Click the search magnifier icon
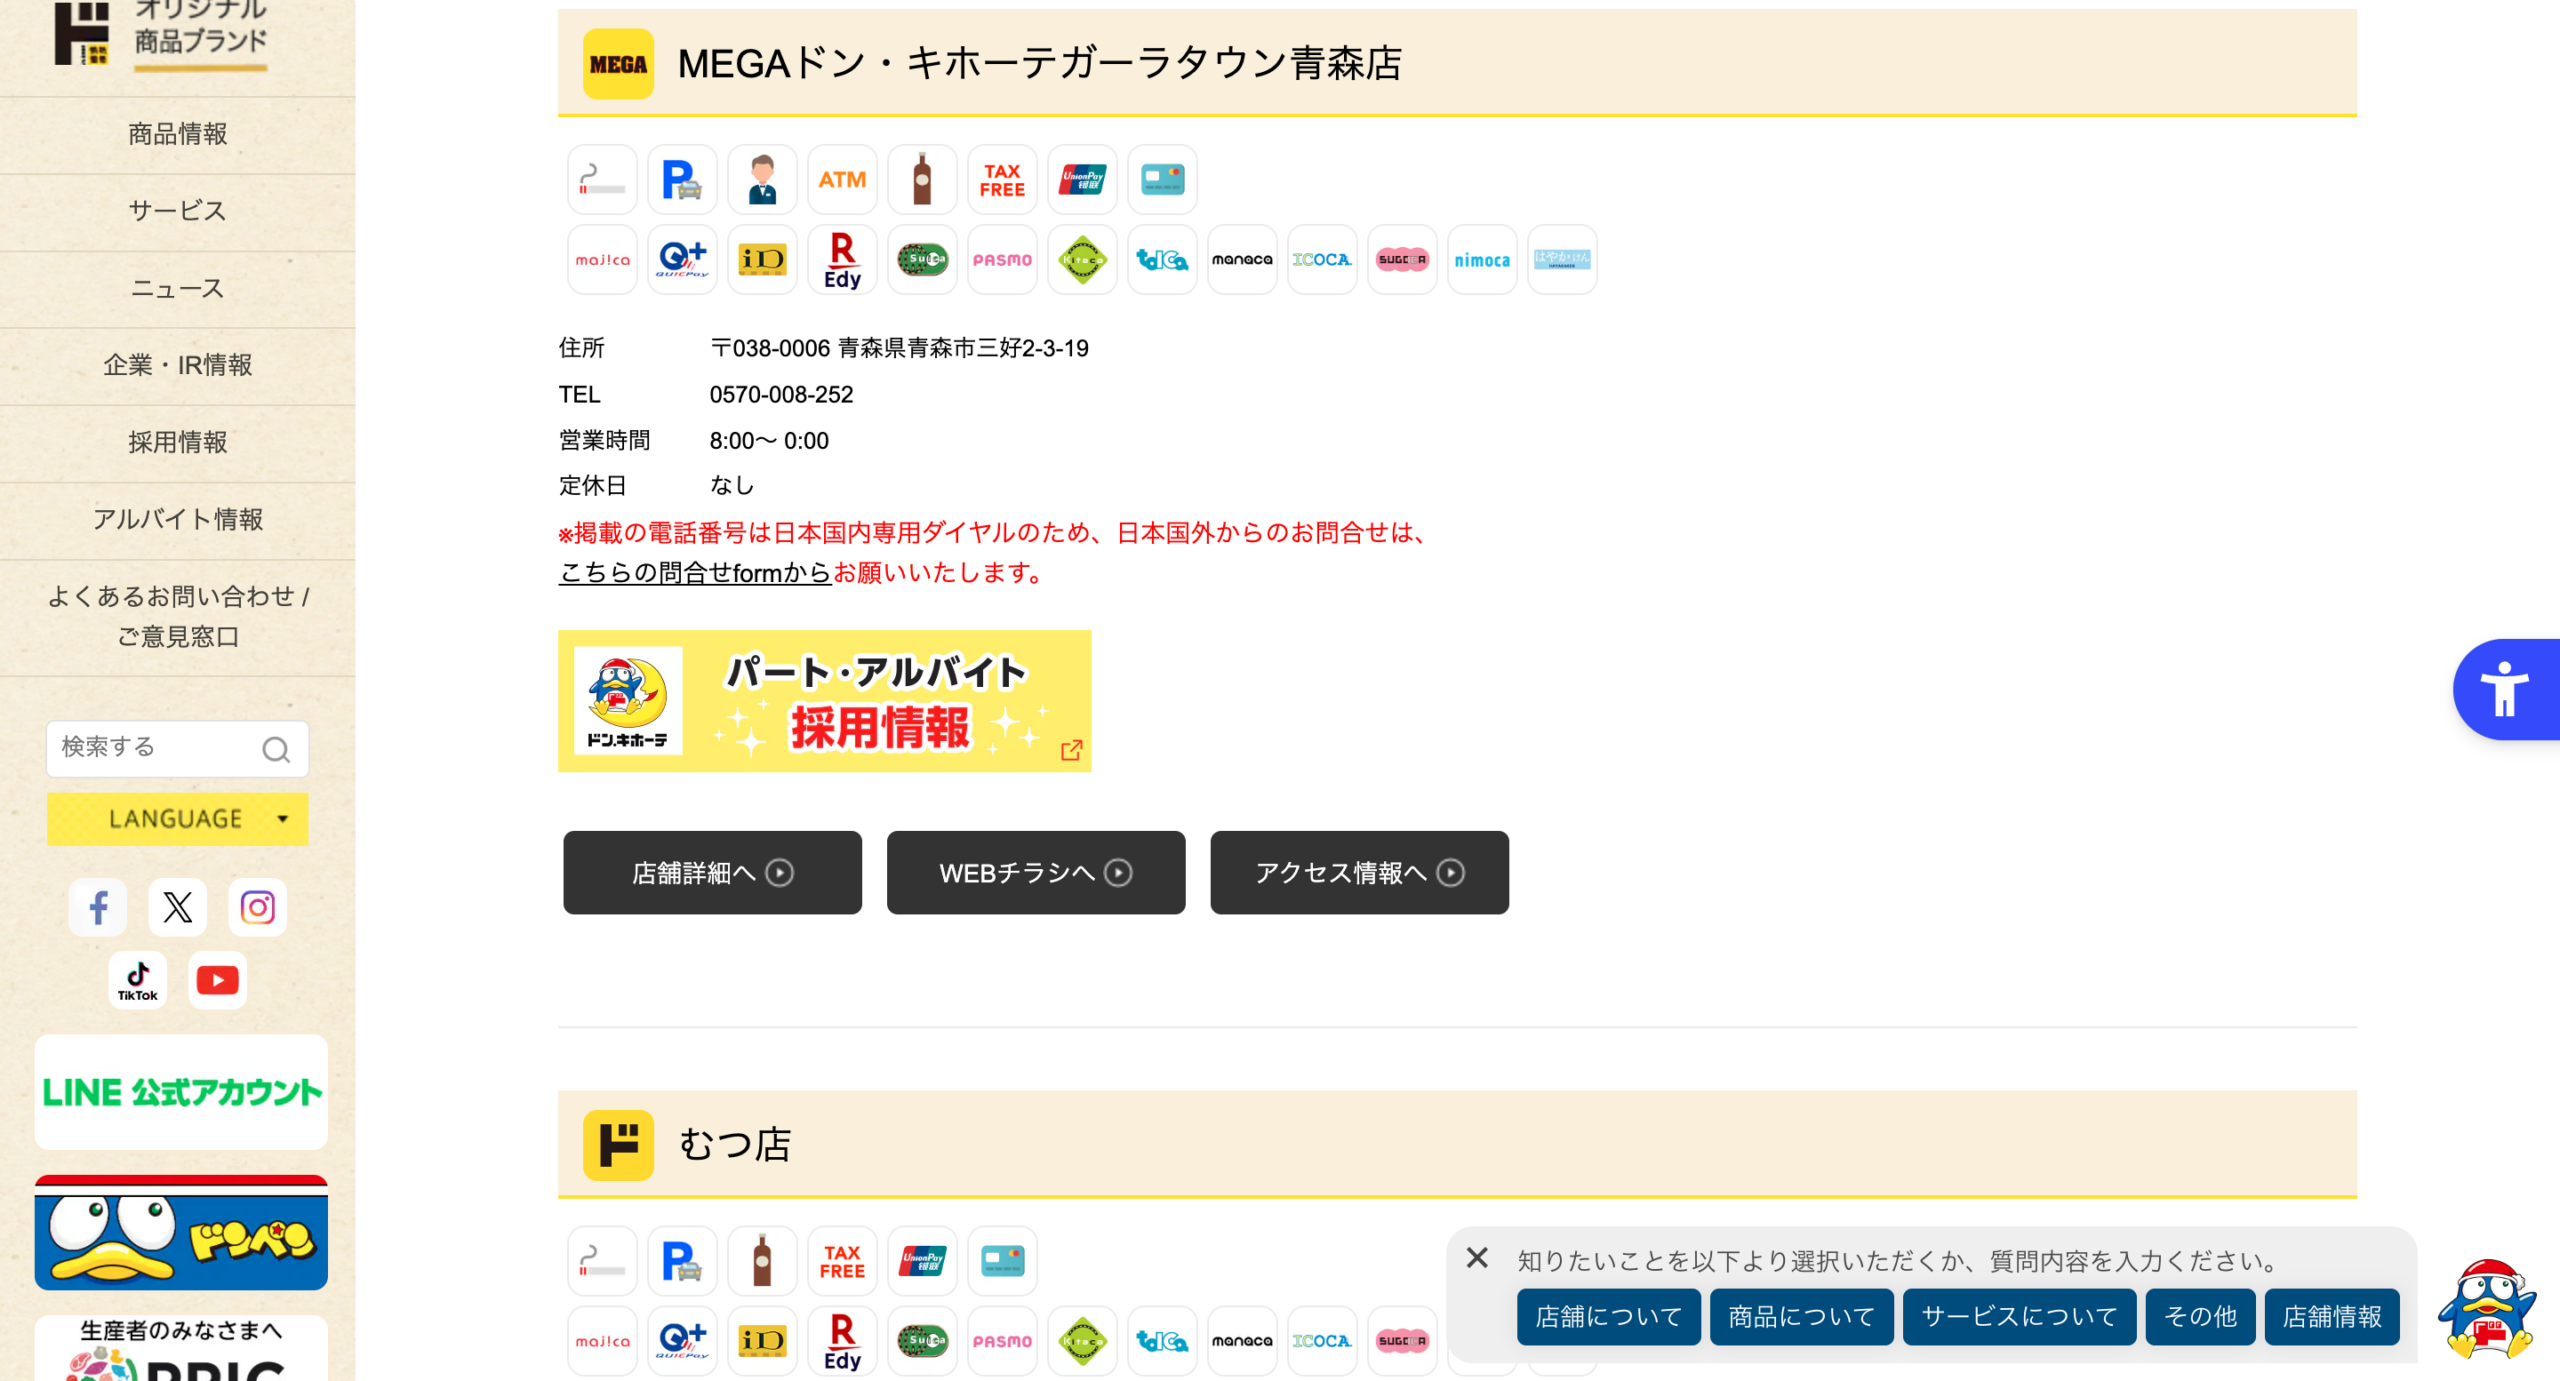Image resolution: width=2560 pixels, height=1381 pixels. click(x=276, y=749)
